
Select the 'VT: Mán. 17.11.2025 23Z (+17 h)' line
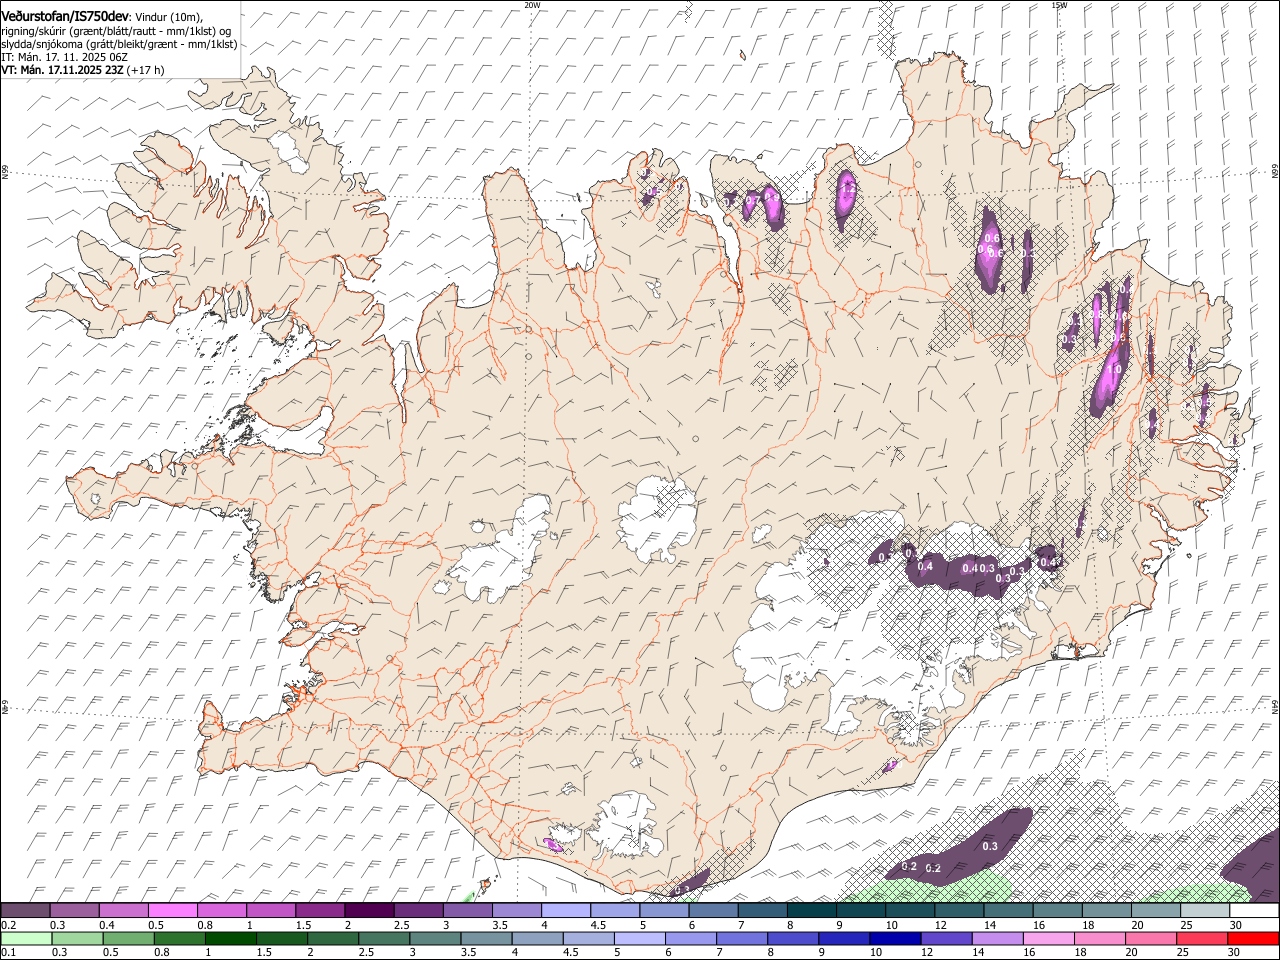(x=83, y=70)
